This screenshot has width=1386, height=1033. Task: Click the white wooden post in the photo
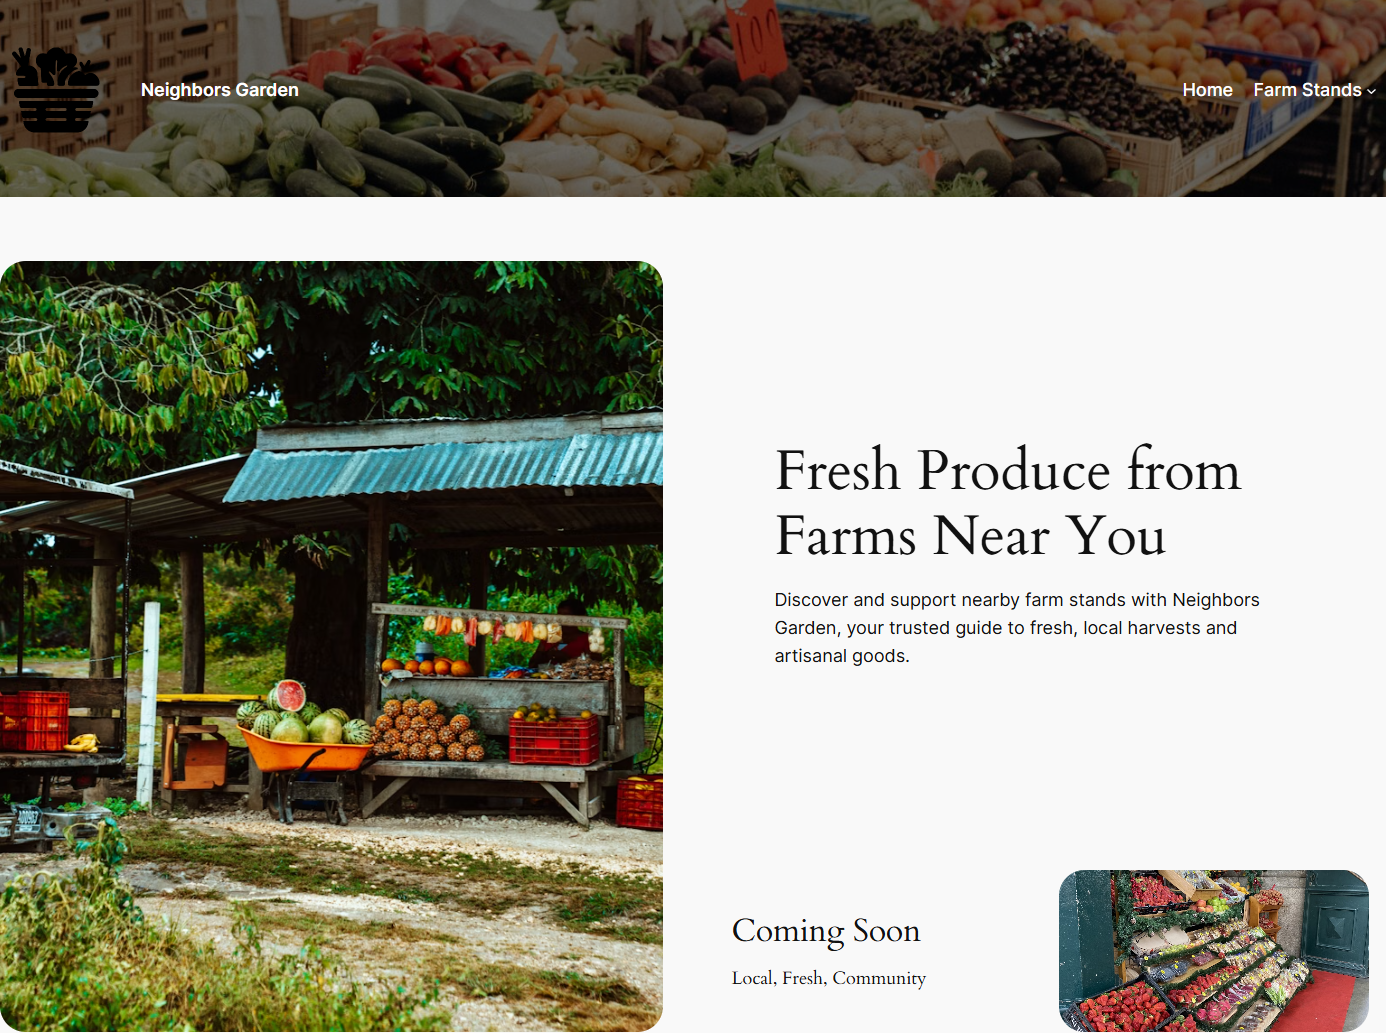[x=149, y=704]
